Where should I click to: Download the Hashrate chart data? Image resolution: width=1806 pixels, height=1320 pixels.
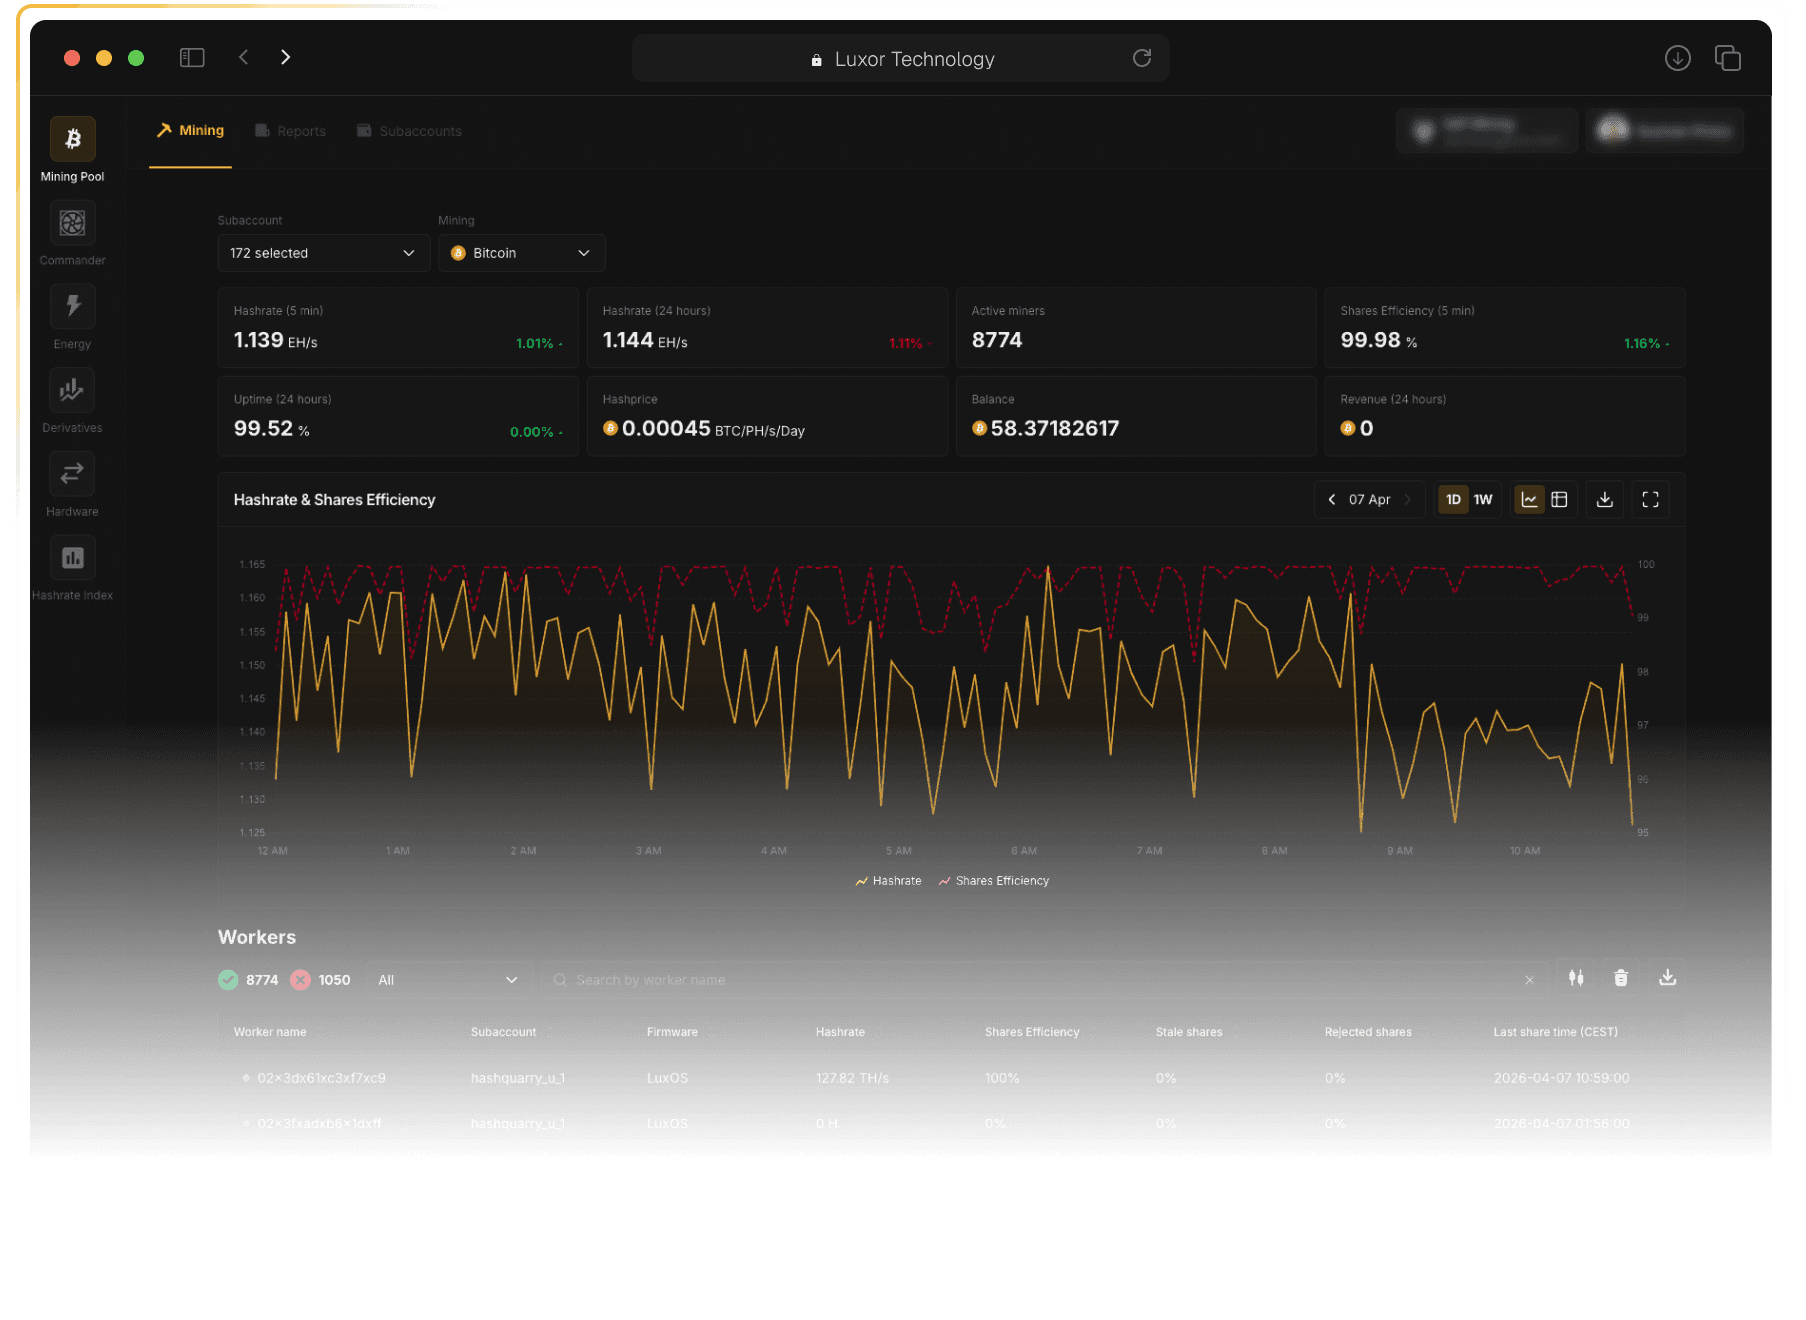tap(1604, 499)
